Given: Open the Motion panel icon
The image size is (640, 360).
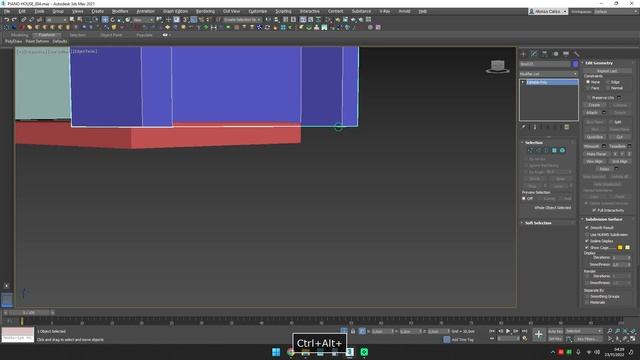Looking at the screenshot, I should (x=555, y=54).
